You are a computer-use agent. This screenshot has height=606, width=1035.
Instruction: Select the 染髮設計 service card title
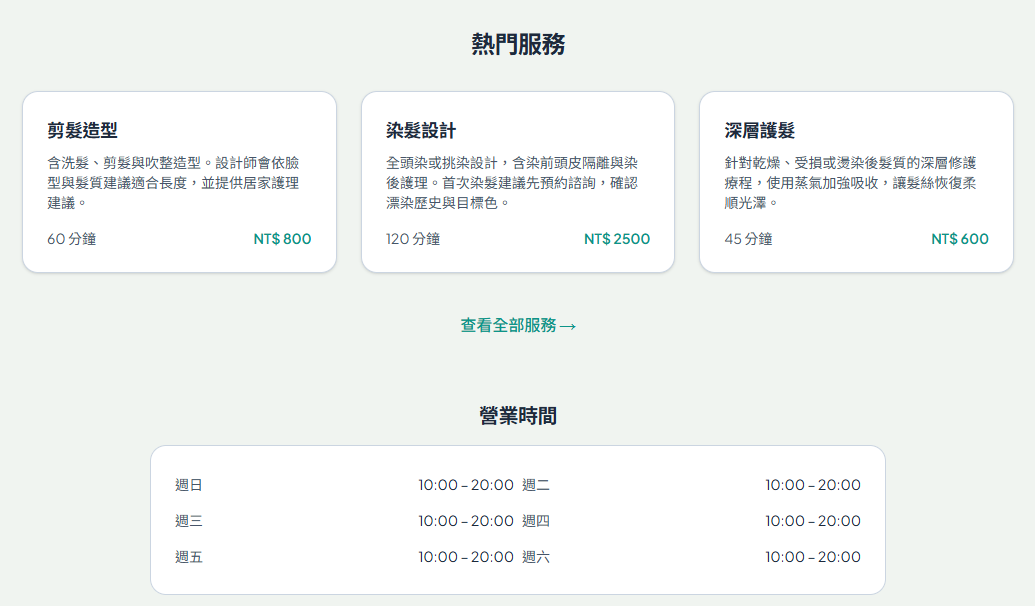coord(421,131)
